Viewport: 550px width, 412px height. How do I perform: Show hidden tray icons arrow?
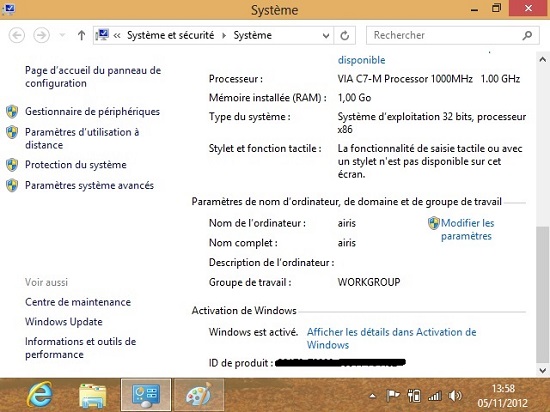click(x=373, y=396)
